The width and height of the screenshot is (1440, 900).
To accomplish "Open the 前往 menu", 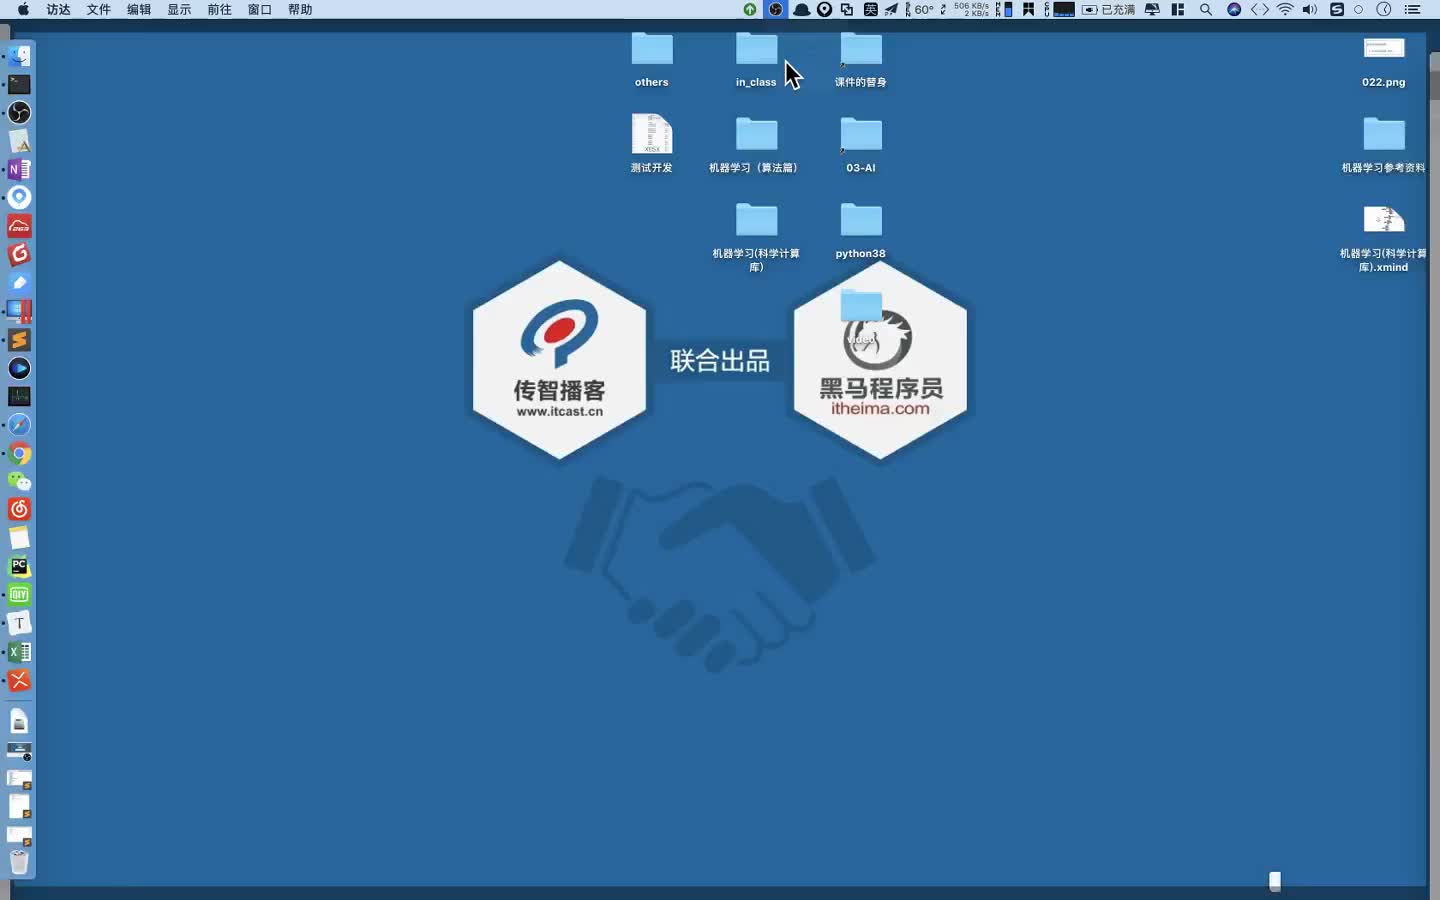I will pos(219,9).
